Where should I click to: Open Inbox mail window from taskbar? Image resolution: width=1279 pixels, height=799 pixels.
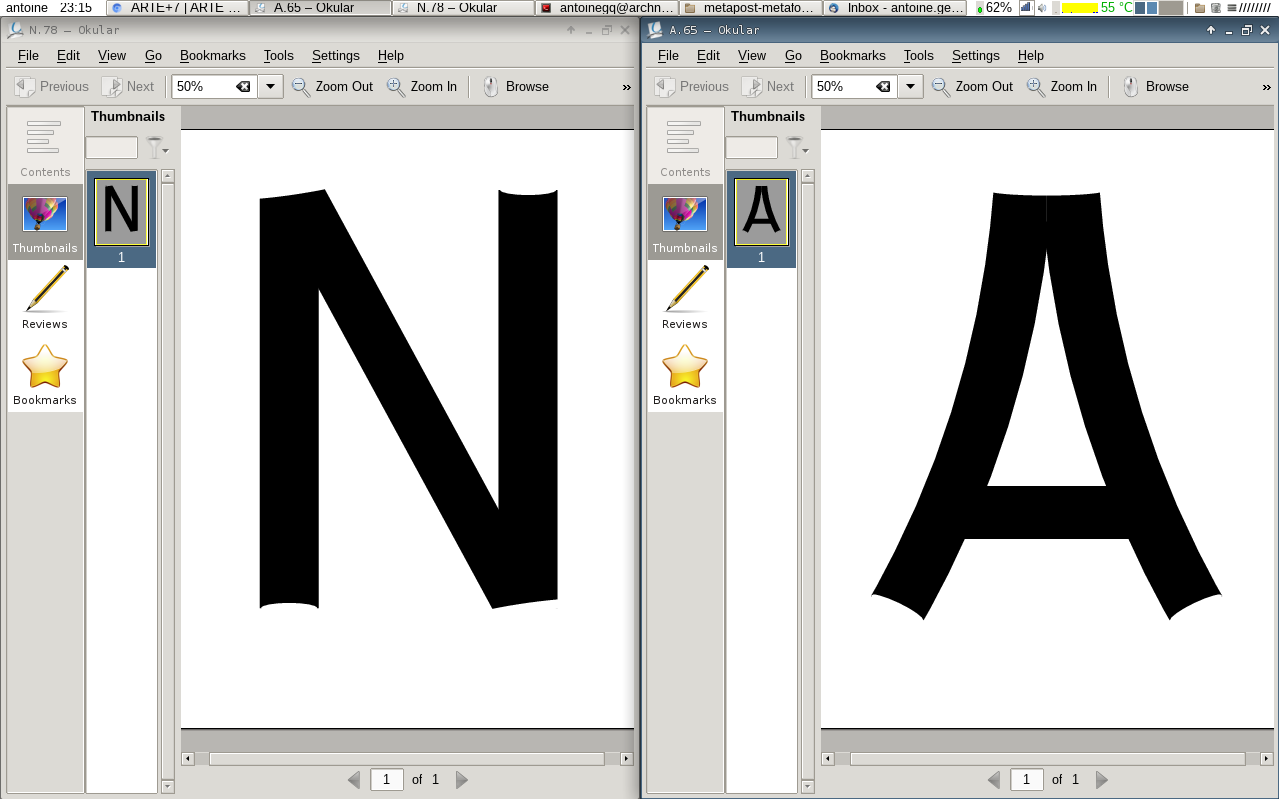[x=896, y=8]
